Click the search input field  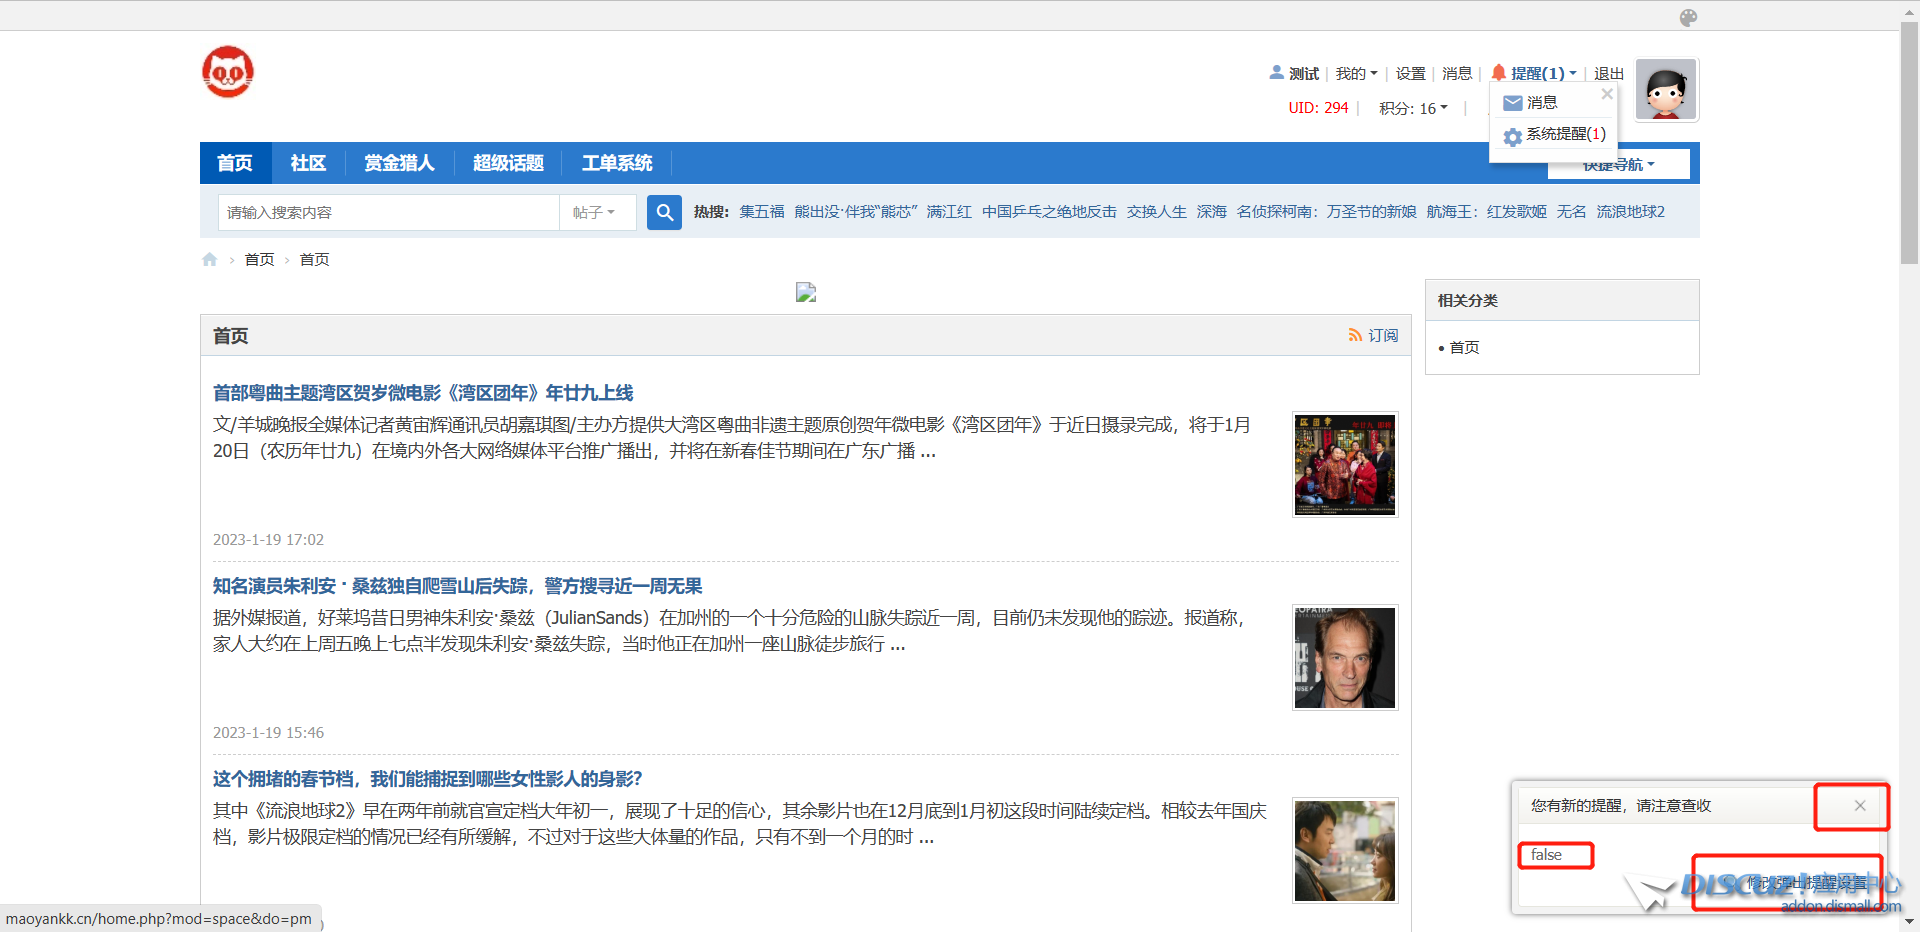click(388, 212)
